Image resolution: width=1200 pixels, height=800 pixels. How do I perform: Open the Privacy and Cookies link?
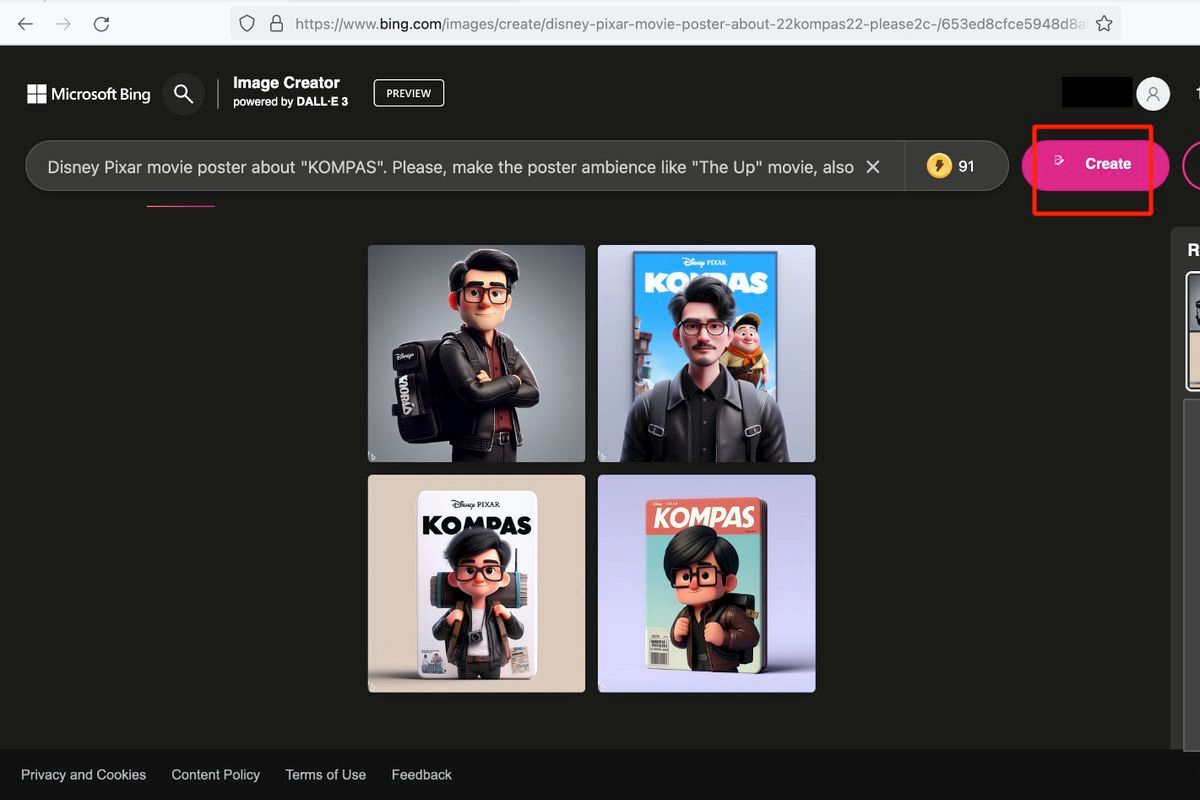point(83,775)
